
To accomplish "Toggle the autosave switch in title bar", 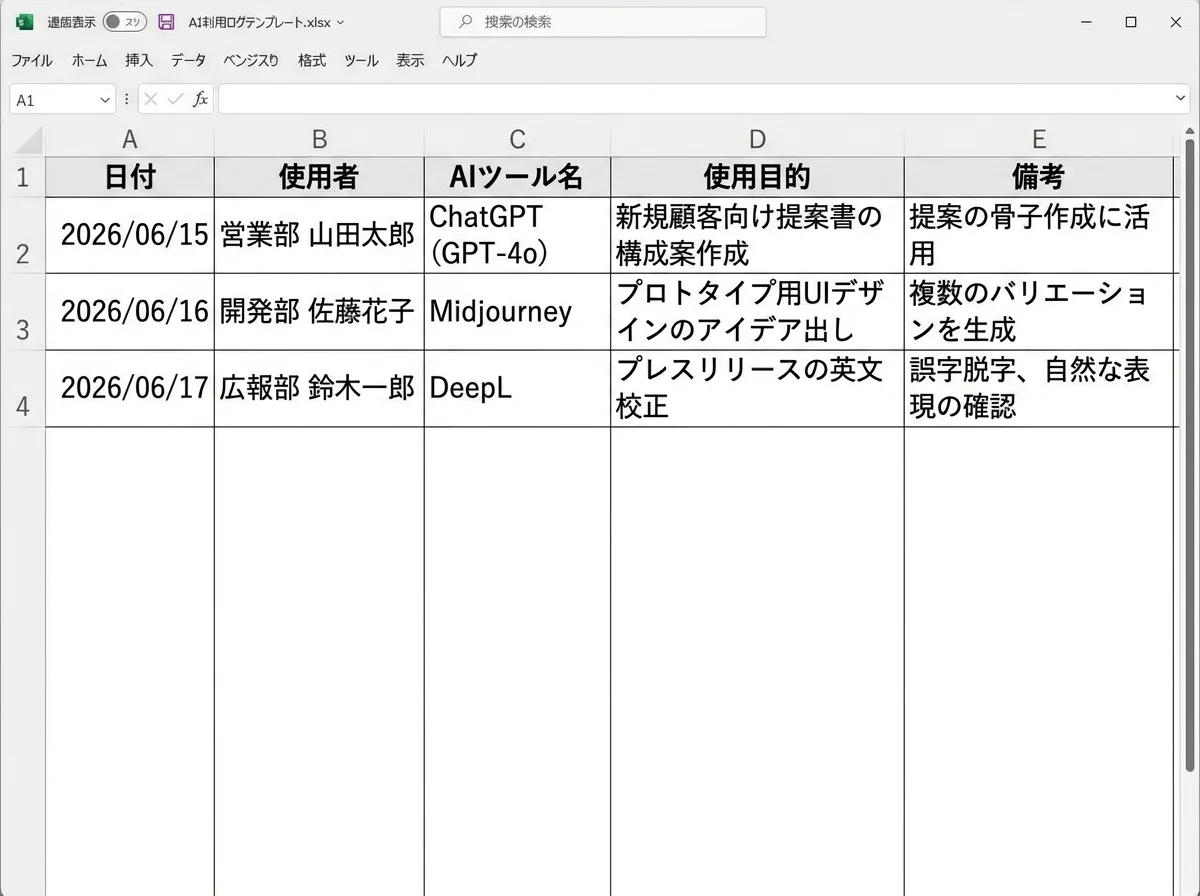I will click(x=125, y=22).
